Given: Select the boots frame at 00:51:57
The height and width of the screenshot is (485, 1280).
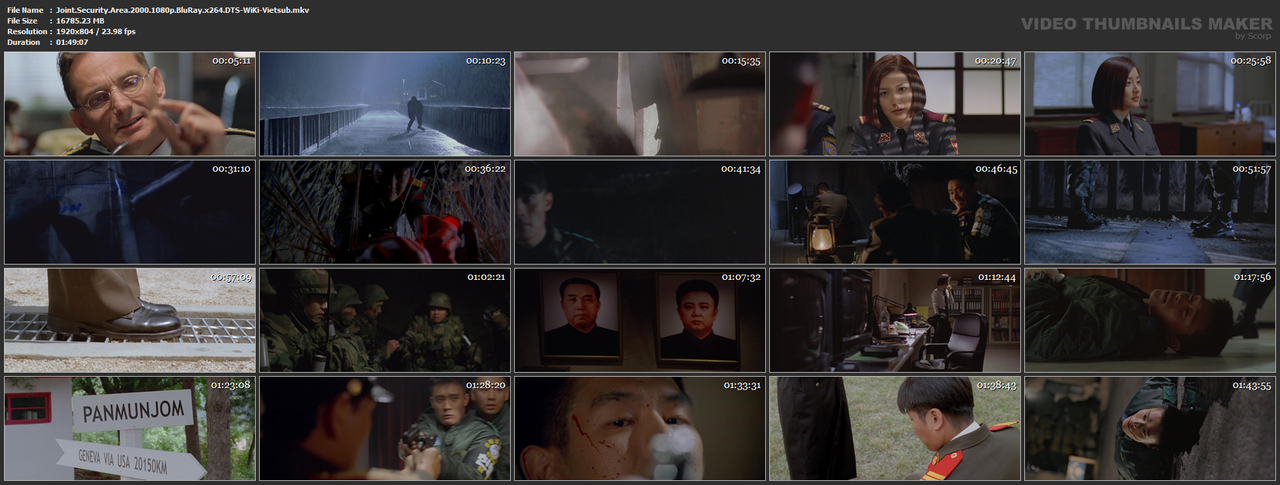Looking at the screenshot, I should click(1150, 212).
